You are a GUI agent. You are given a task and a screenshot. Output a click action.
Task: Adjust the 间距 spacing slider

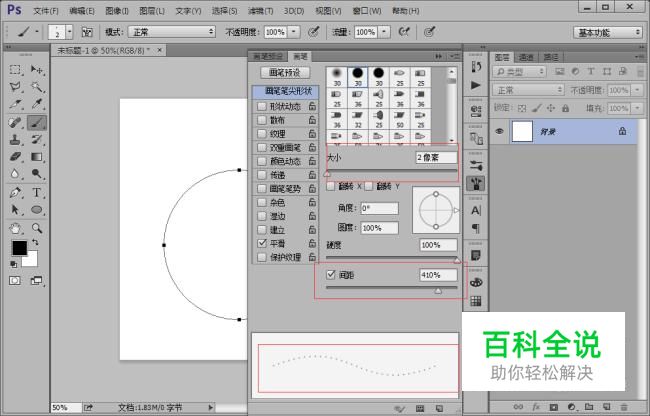pos(438,290)
